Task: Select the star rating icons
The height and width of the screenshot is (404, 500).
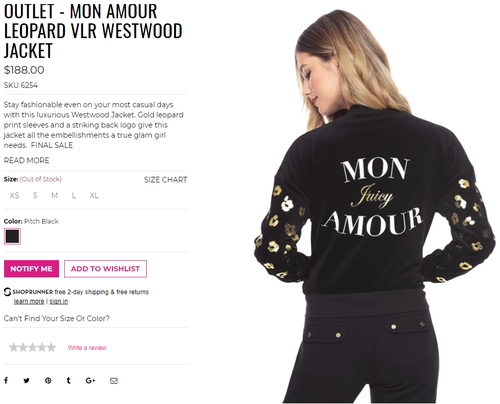Action: click(x=32, y=347)
